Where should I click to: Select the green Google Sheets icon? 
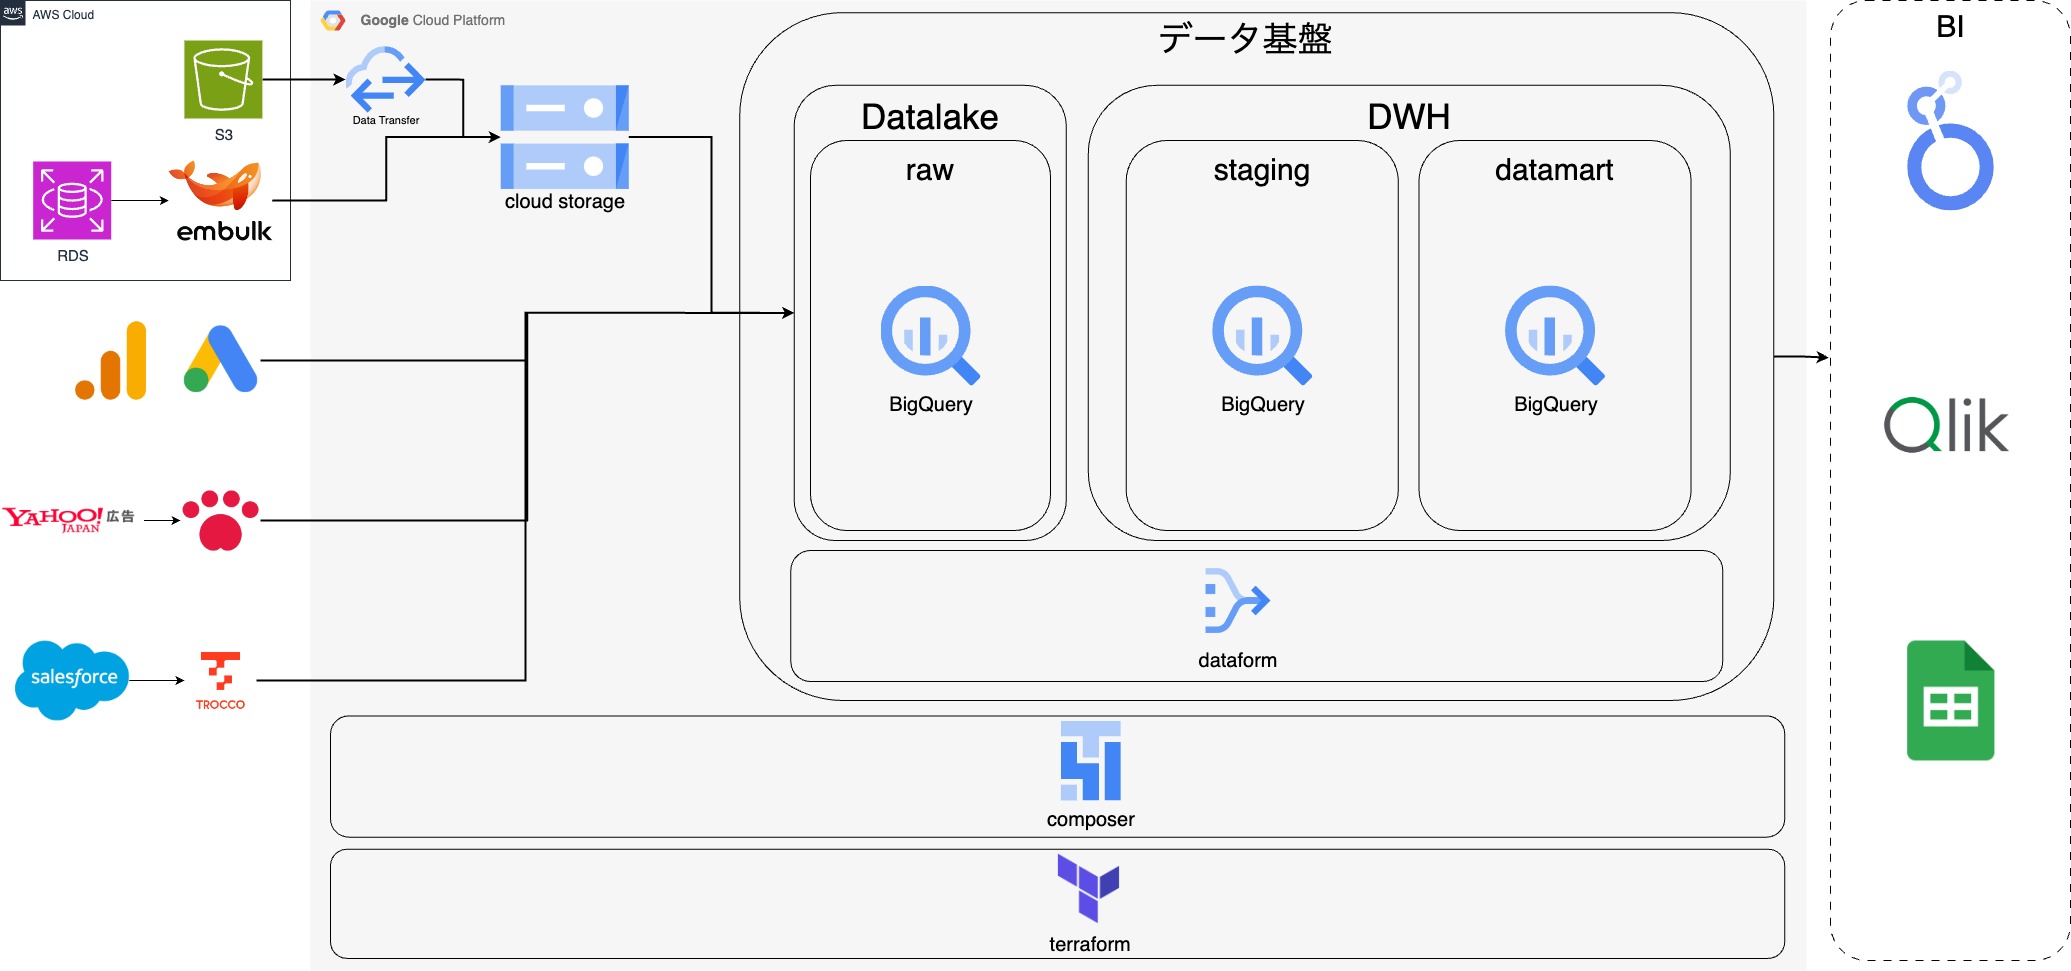pyautogui.click(x=1950, y=700)
